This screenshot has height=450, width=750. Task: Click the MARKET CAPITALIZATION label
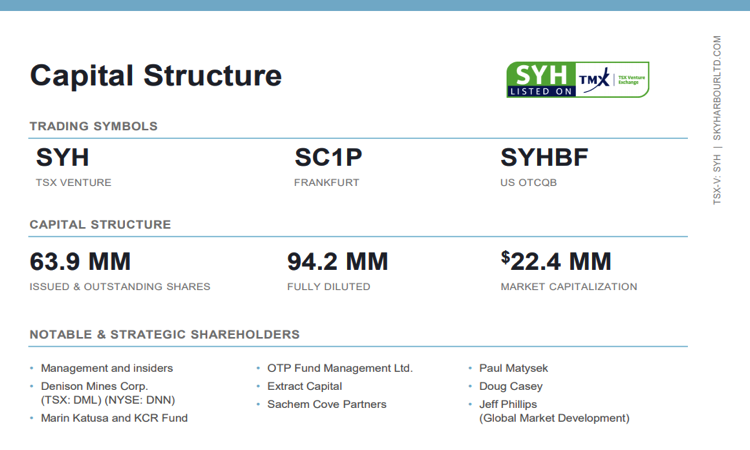[569, 286]
